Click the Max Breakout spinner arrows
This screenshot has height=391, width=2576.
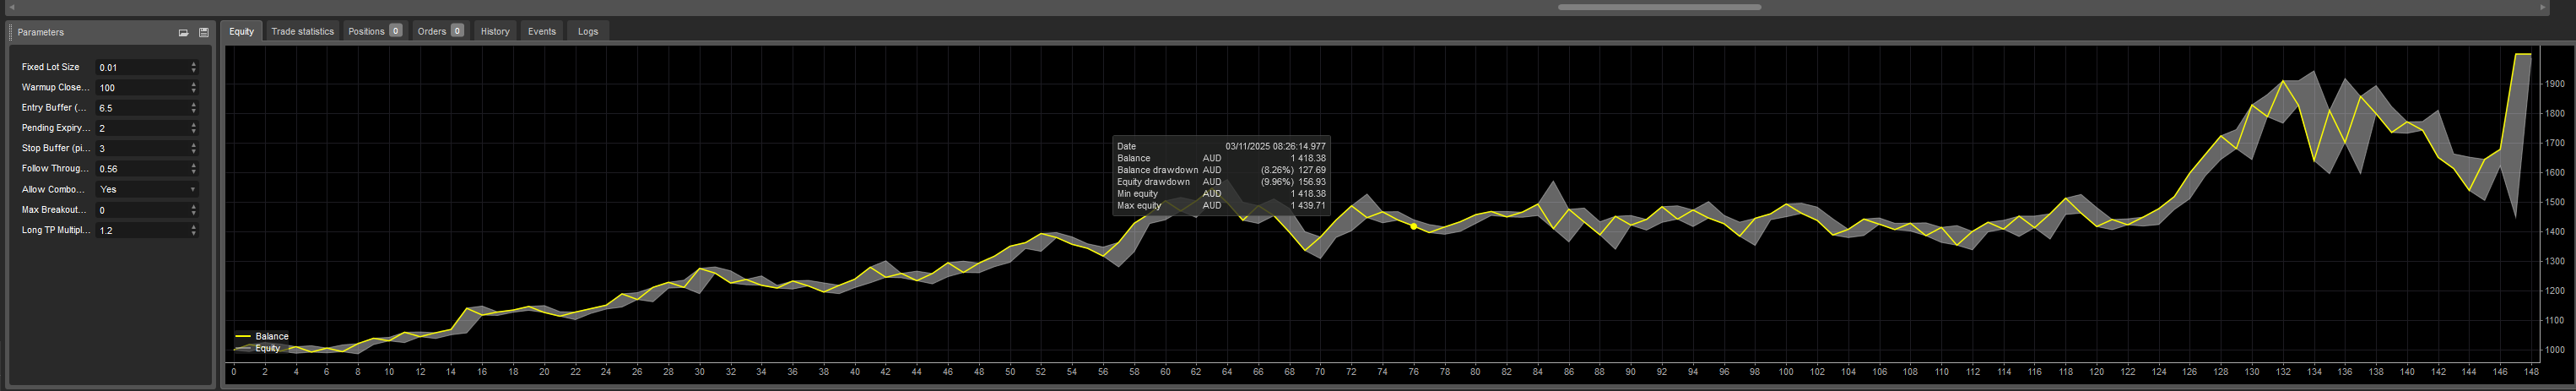pos(194,210)
